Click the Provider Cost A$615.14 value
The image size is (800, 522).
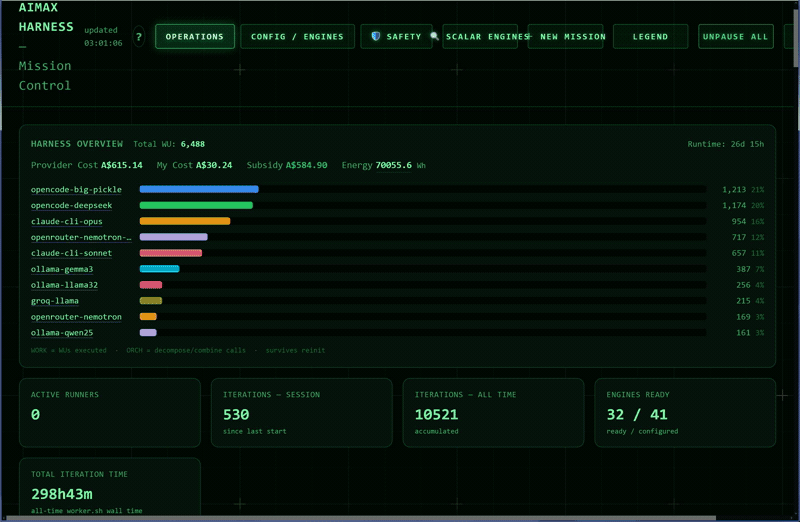click(x=121, y=165)
